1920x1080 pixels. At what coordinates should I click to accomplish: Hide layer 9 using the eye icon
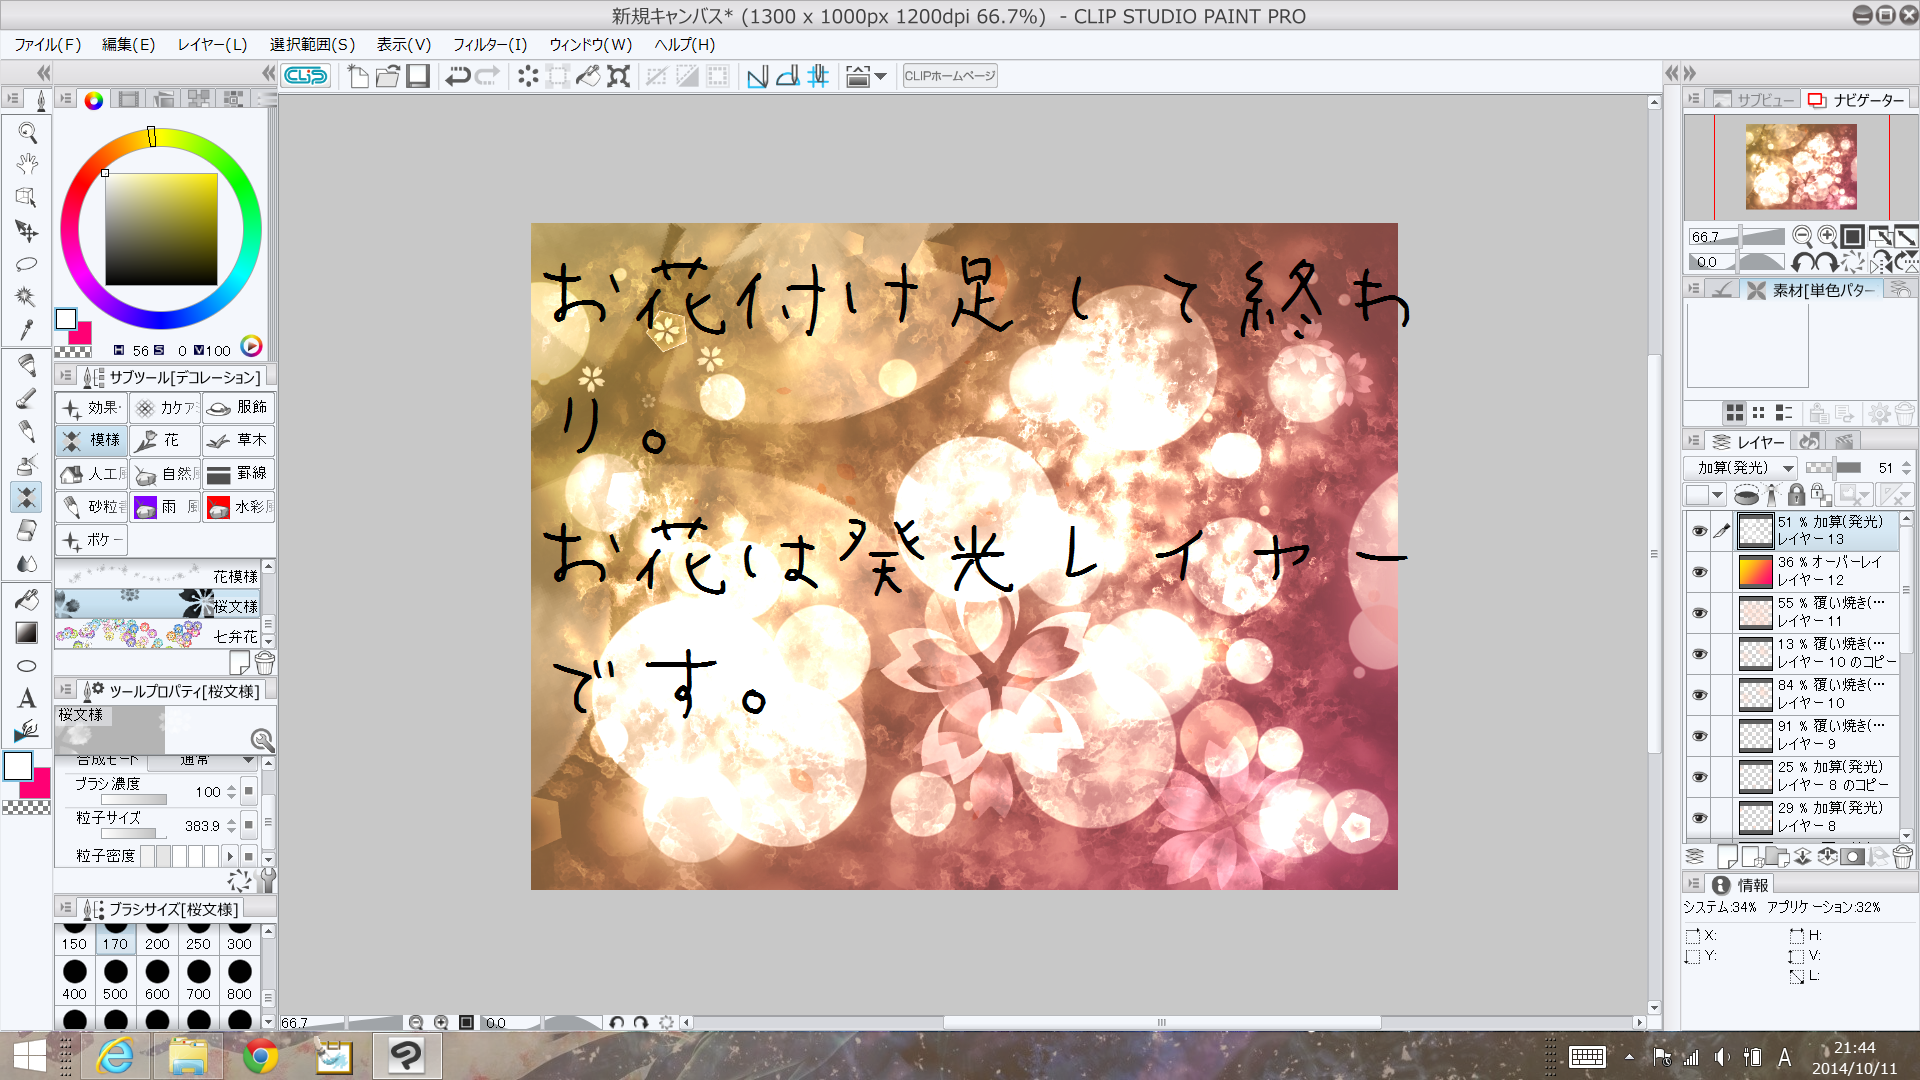pyautogui.click(x=1699, y=736)
